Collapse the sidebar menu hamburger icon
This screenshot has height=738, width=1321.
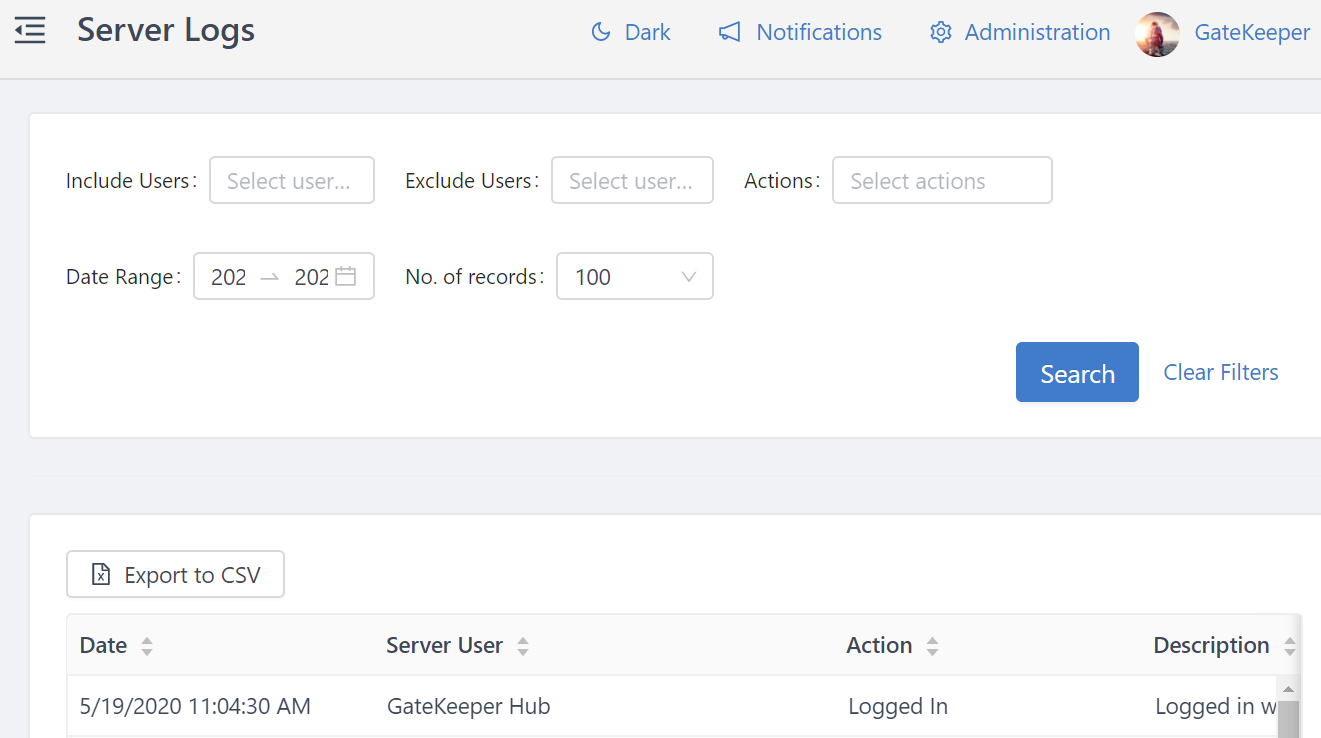30,31
